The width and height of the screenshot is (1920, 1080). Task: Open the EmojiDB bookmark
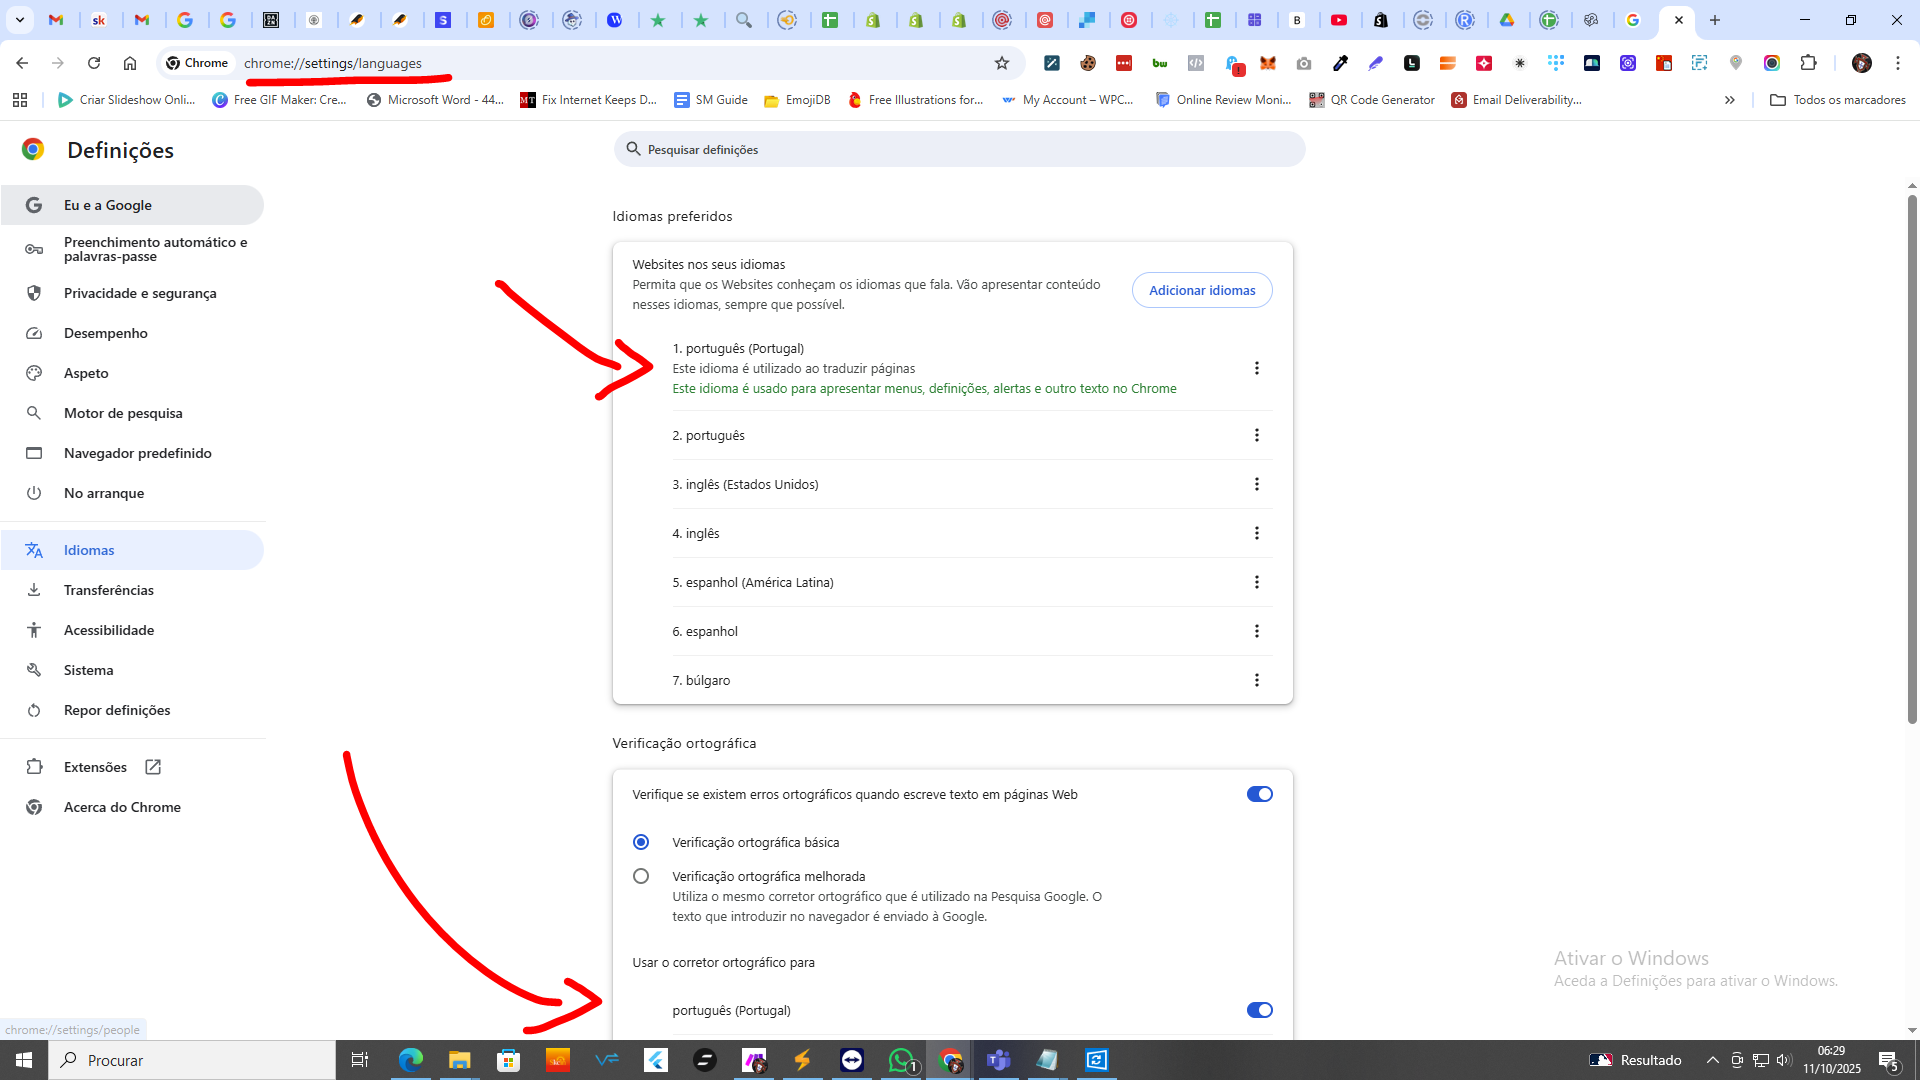tap(797, 100)
